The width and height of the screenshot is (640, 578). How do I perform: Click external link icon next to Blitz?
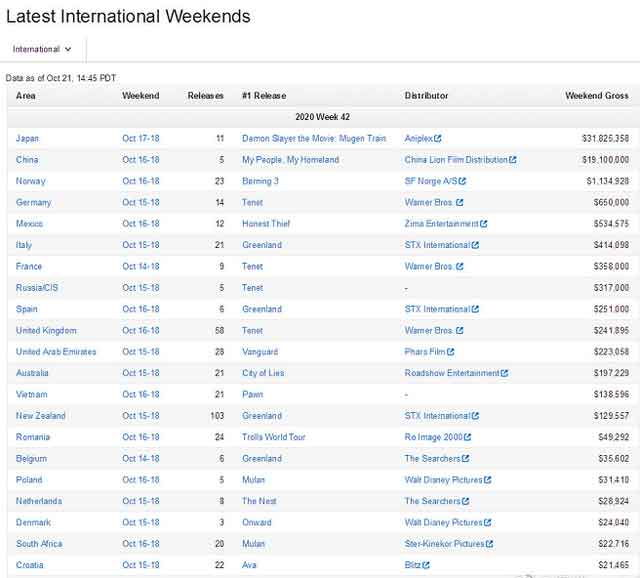pos(426,565)
